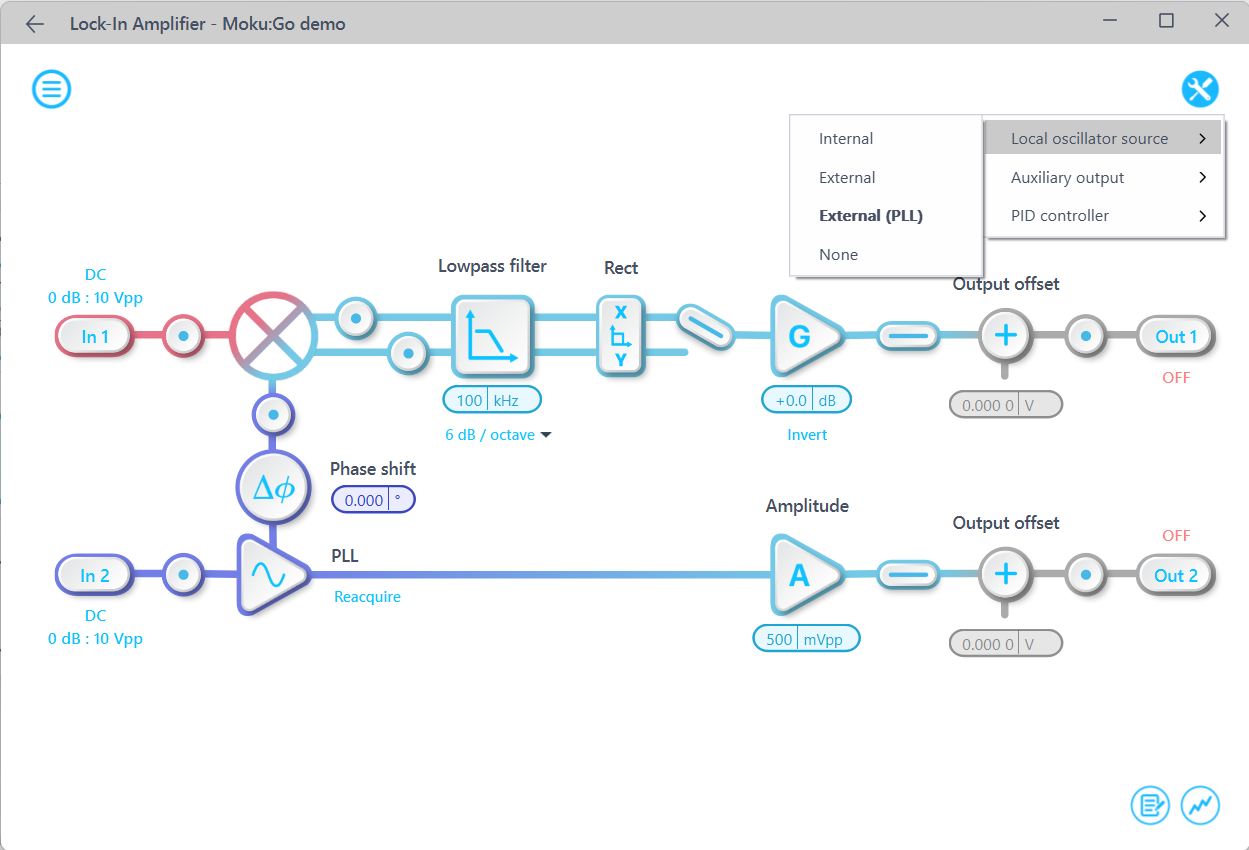Toggle the switch before Out 1 offset

908,336
